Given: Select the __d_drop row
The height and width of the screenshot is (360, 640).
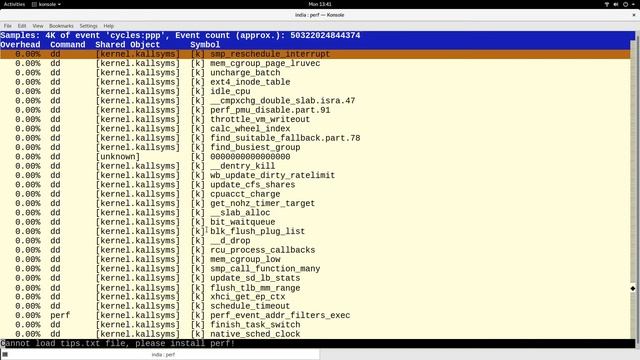Looking at the screenshot, I should (x=315, y=241).
